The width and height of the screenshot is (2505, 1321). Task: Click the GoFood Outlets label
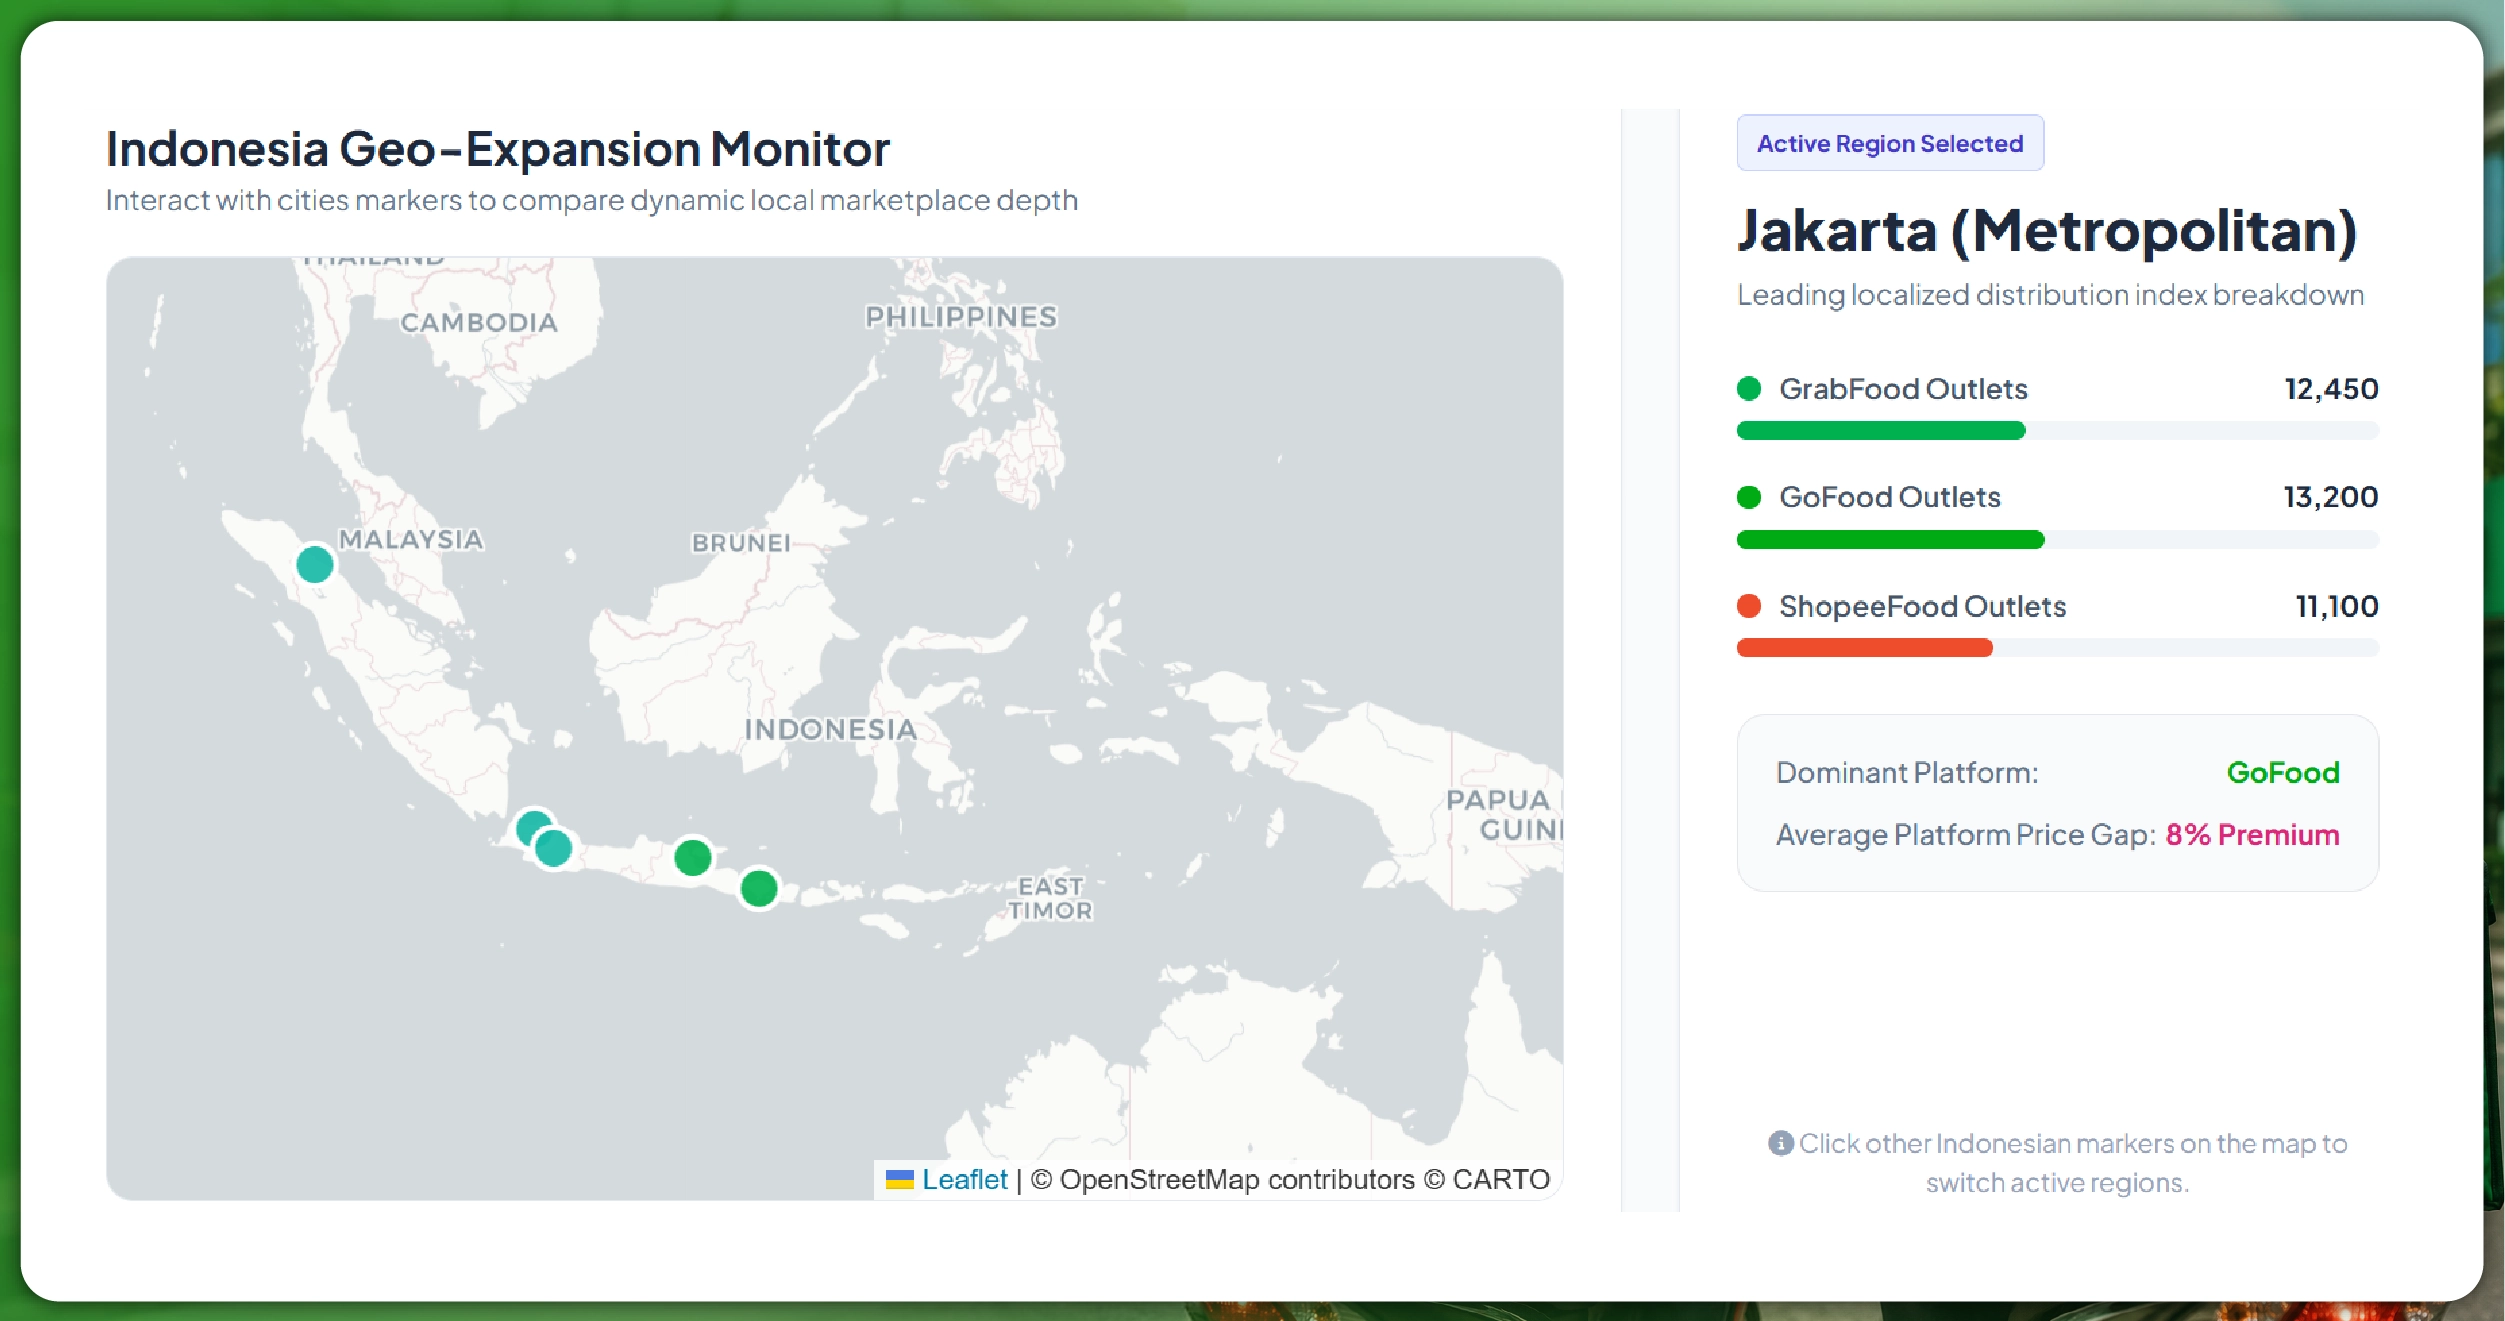pyautogui.click(x=1890, y=497)
